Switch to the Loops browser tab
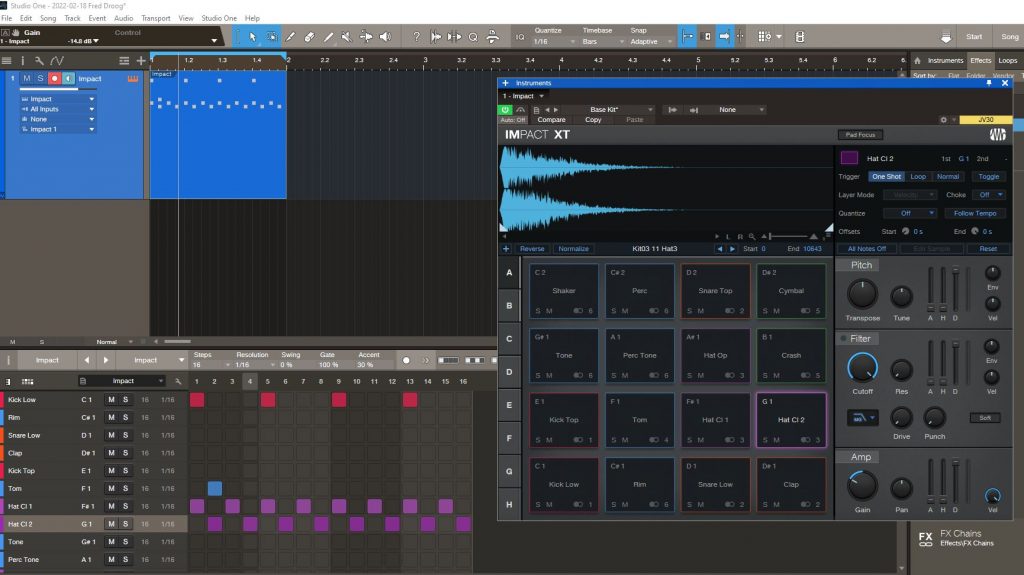The width and height of the screenshot is (1024, 575). (1008, 60)
